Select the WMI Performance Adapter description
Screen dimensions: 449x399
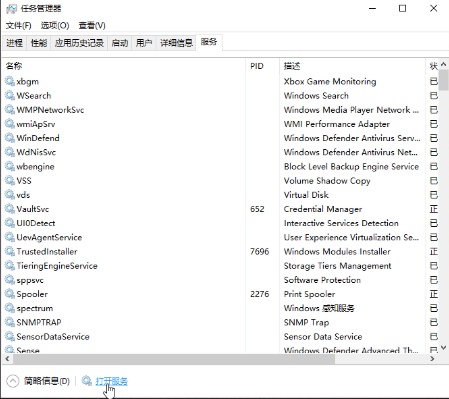337,124
